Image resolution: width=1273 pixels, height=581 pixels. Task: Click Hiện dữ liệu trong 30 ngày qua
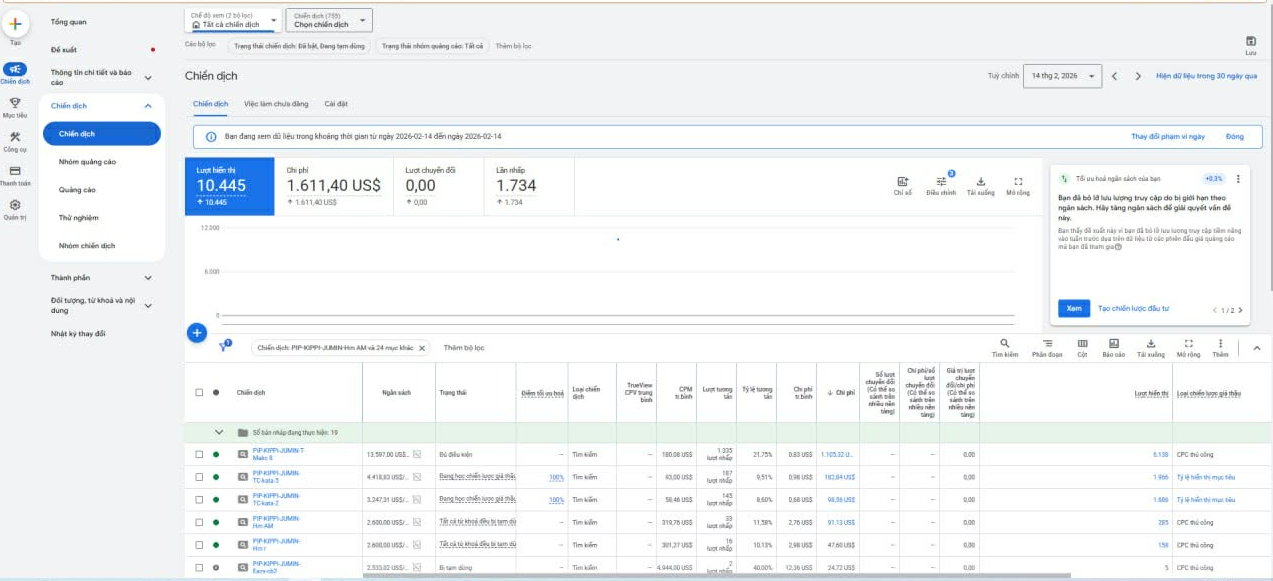pos(1207,76)
